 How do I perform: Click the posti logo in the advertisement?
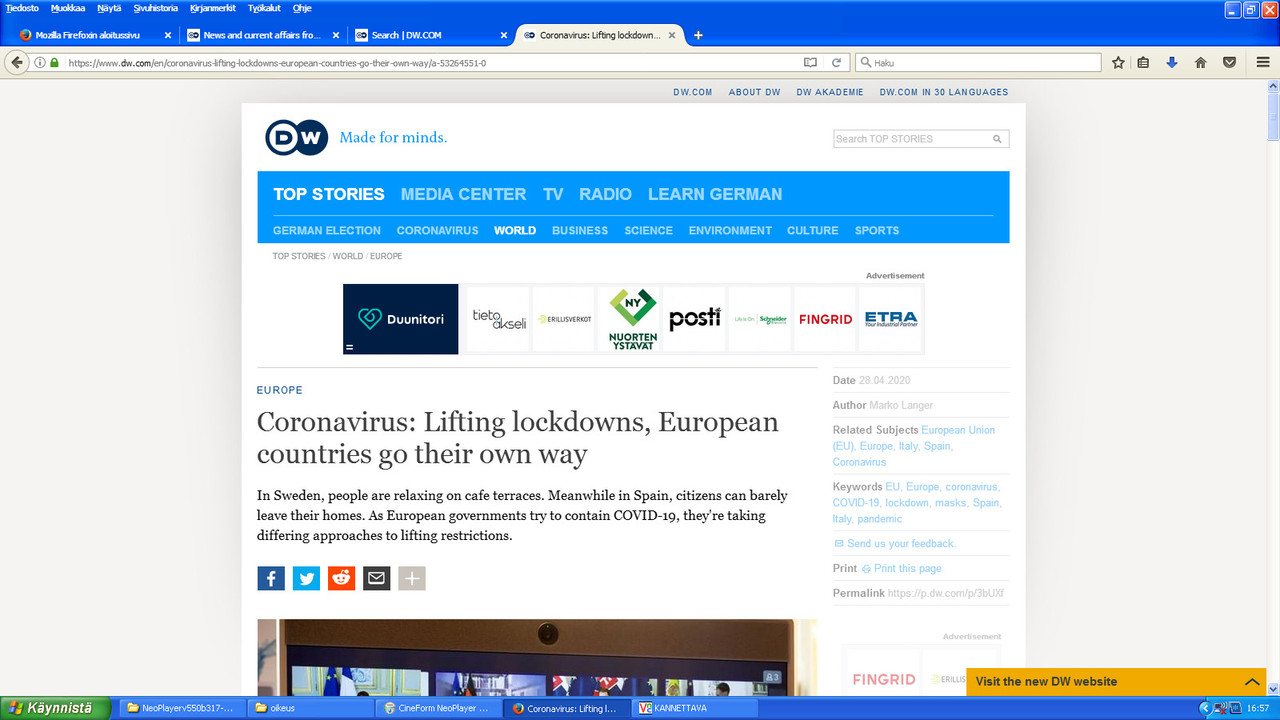(694, 319)
